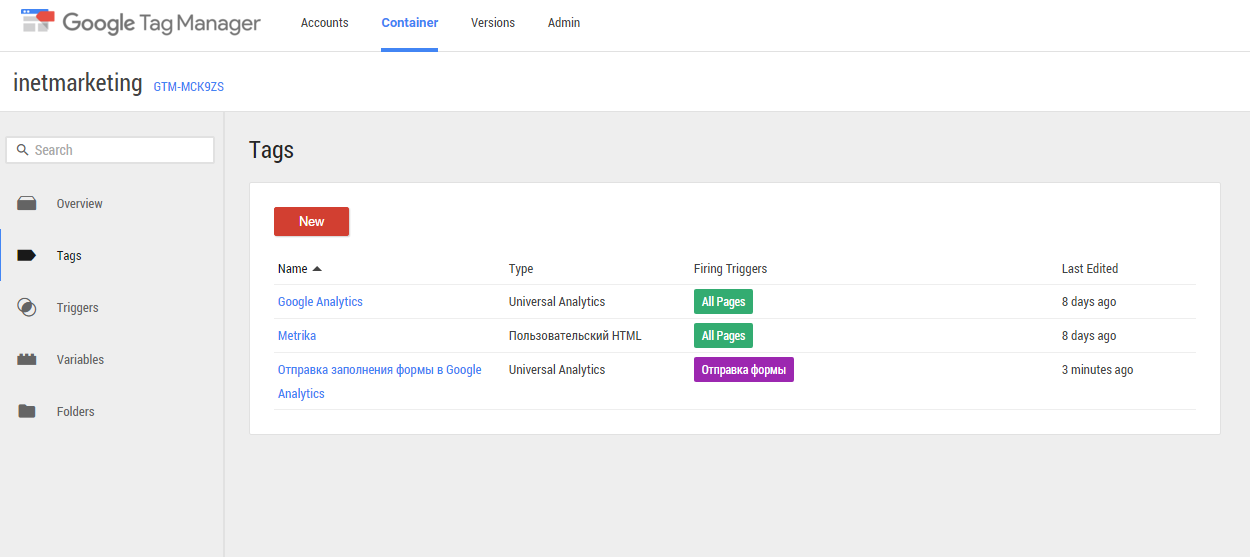Click 8 days ago in Metrika row
This screenshot has width=1250, height=557.
point(1089,336)
